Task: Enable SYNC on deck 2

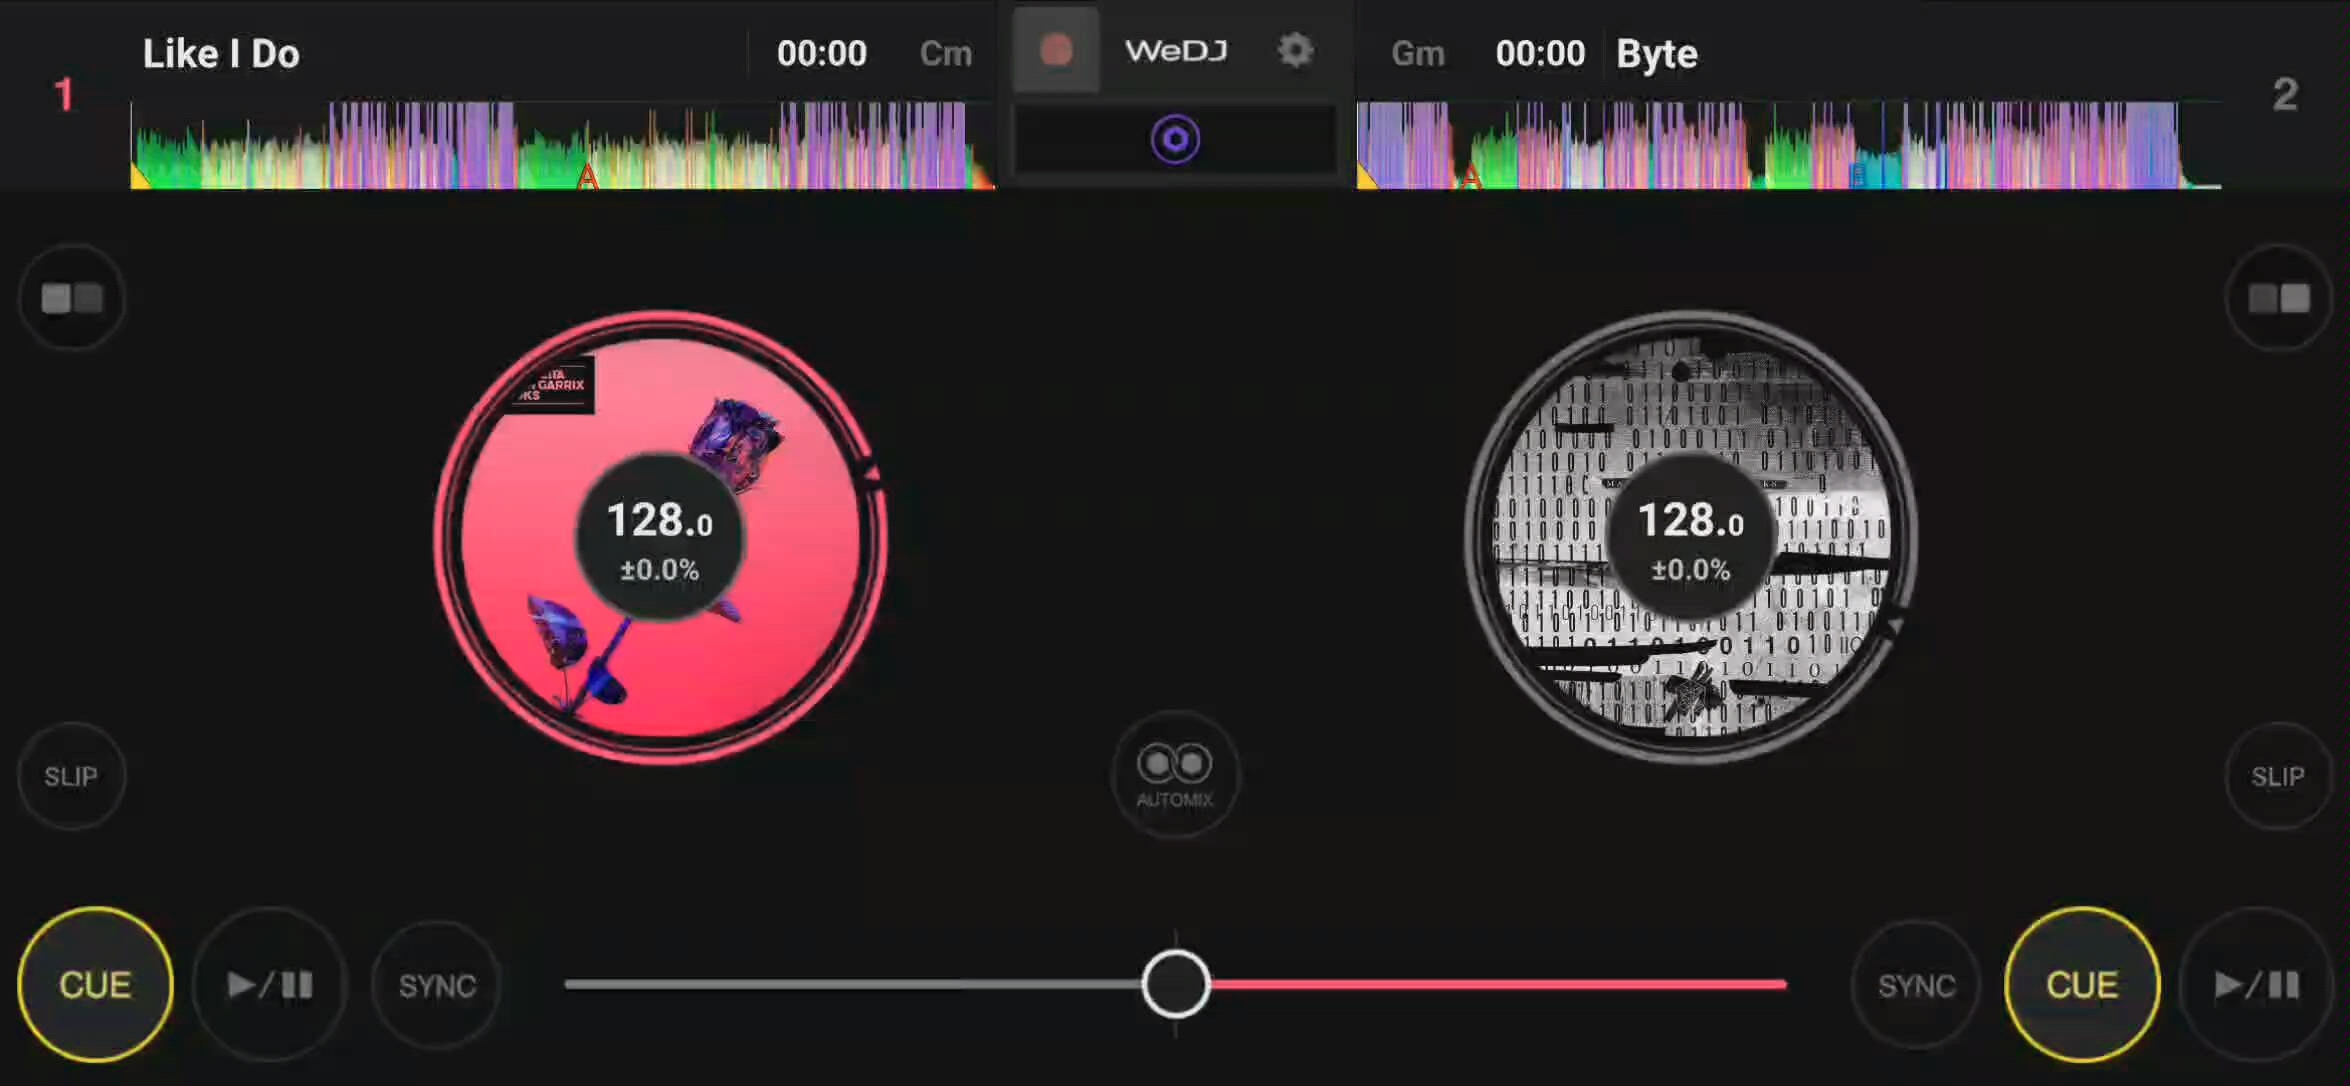Action: [x=1916, y=985]
